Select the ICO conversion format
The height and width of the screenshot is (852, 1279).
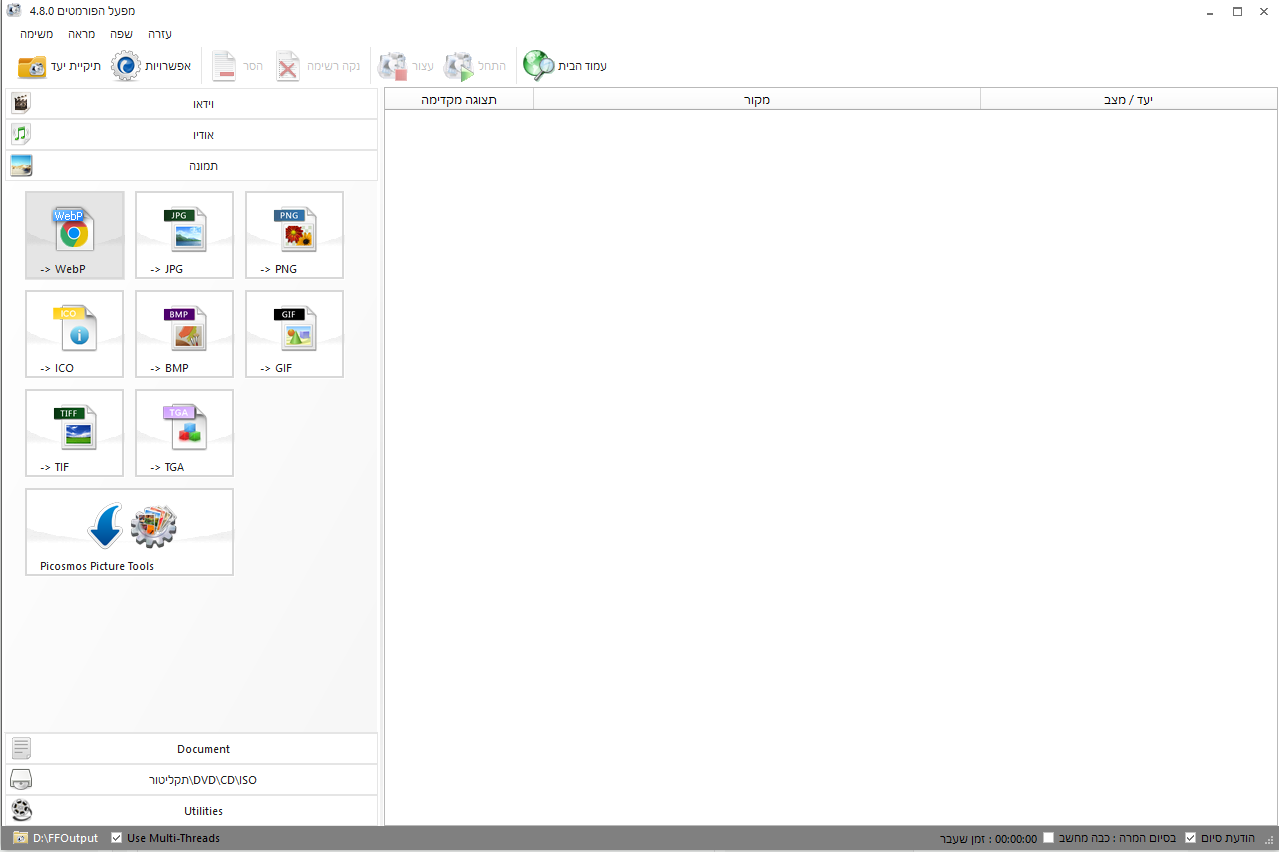[x=75, y=334]
